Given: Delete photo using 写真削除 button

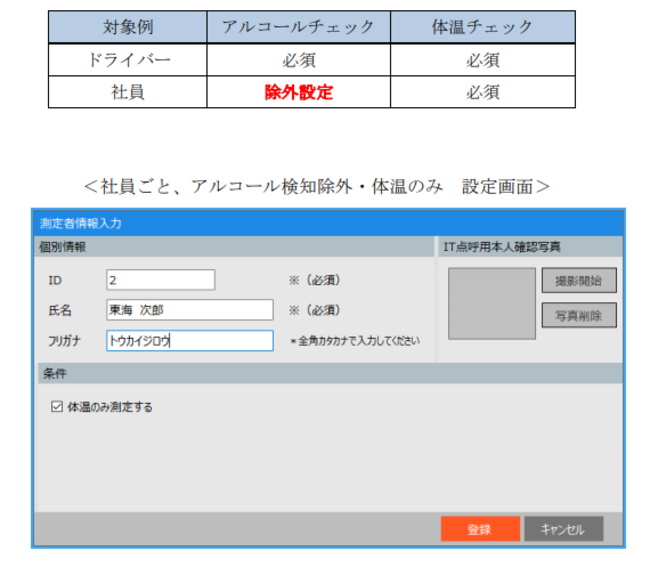Looking at the screenshot, I should tap(579, 315).
